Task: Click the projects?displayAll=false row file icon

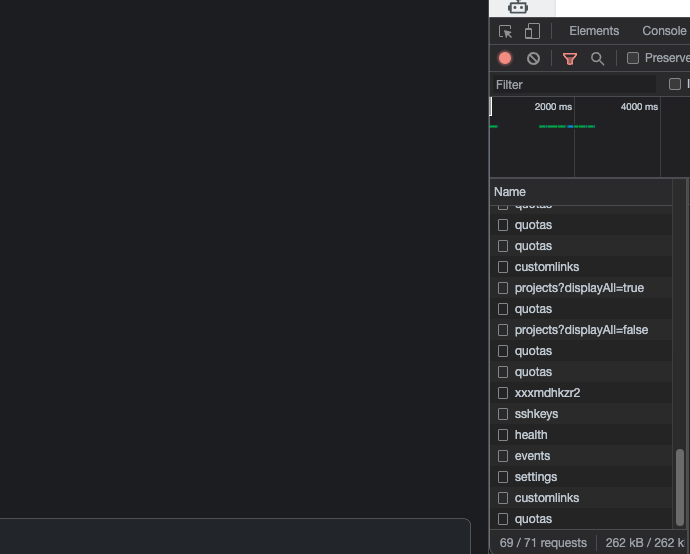Action: (503, 330)
